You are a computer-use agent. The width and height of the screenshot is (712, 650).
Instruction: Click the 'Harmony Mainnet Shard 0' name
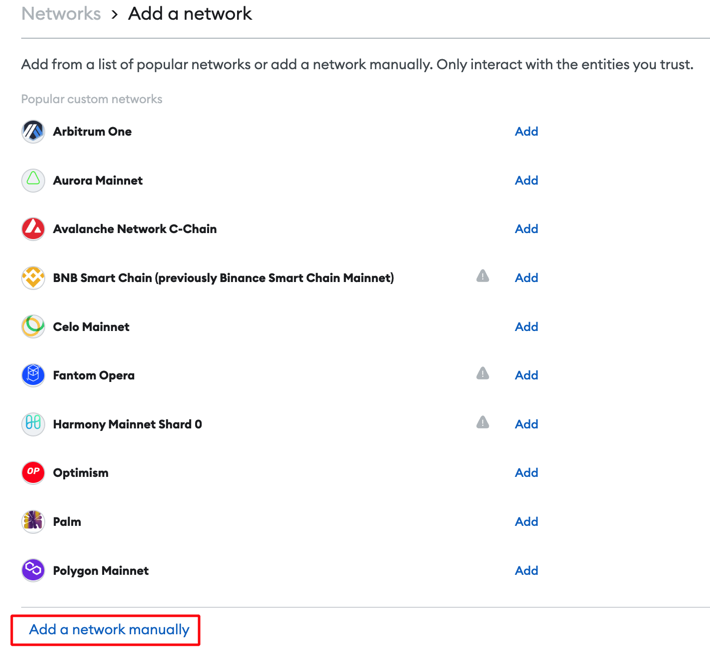point(128,424)
